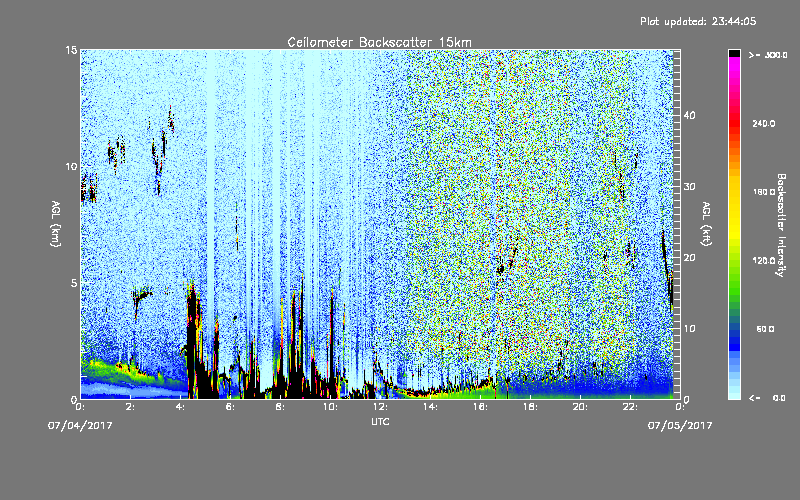
Task: Pick the black top cap of colorbar
Action: [734, 53]
